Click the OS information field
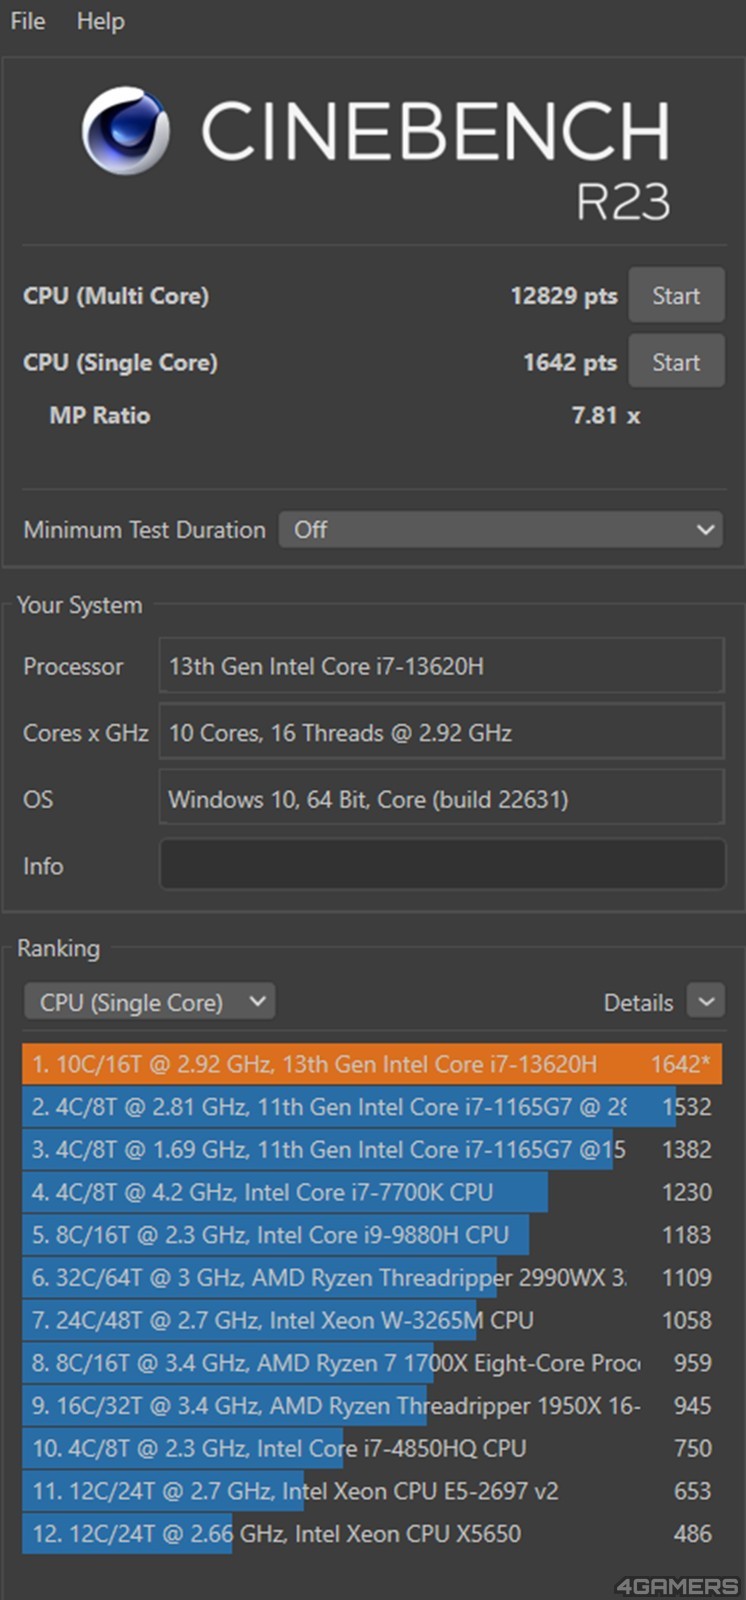Image resolution: width=746 pixels, height=1600 pixels. [x=441, y=799]
